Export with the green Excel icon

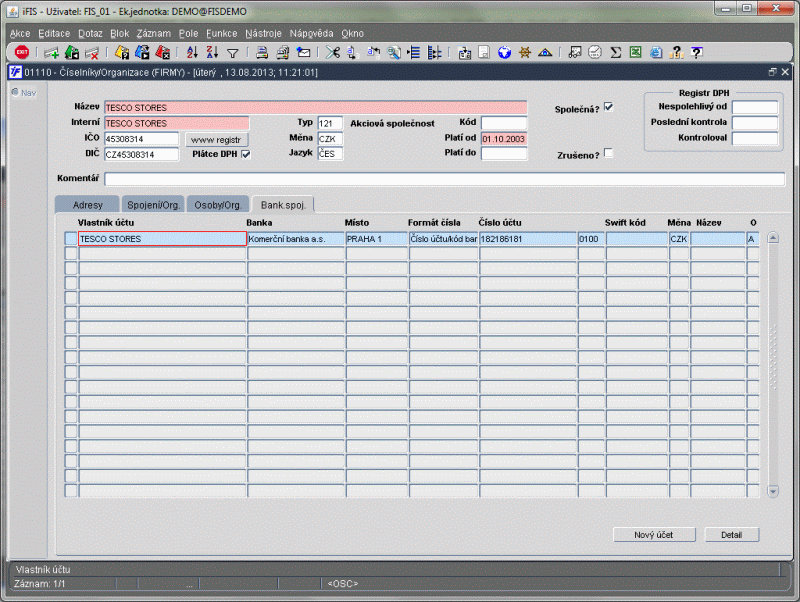[636, 53]
